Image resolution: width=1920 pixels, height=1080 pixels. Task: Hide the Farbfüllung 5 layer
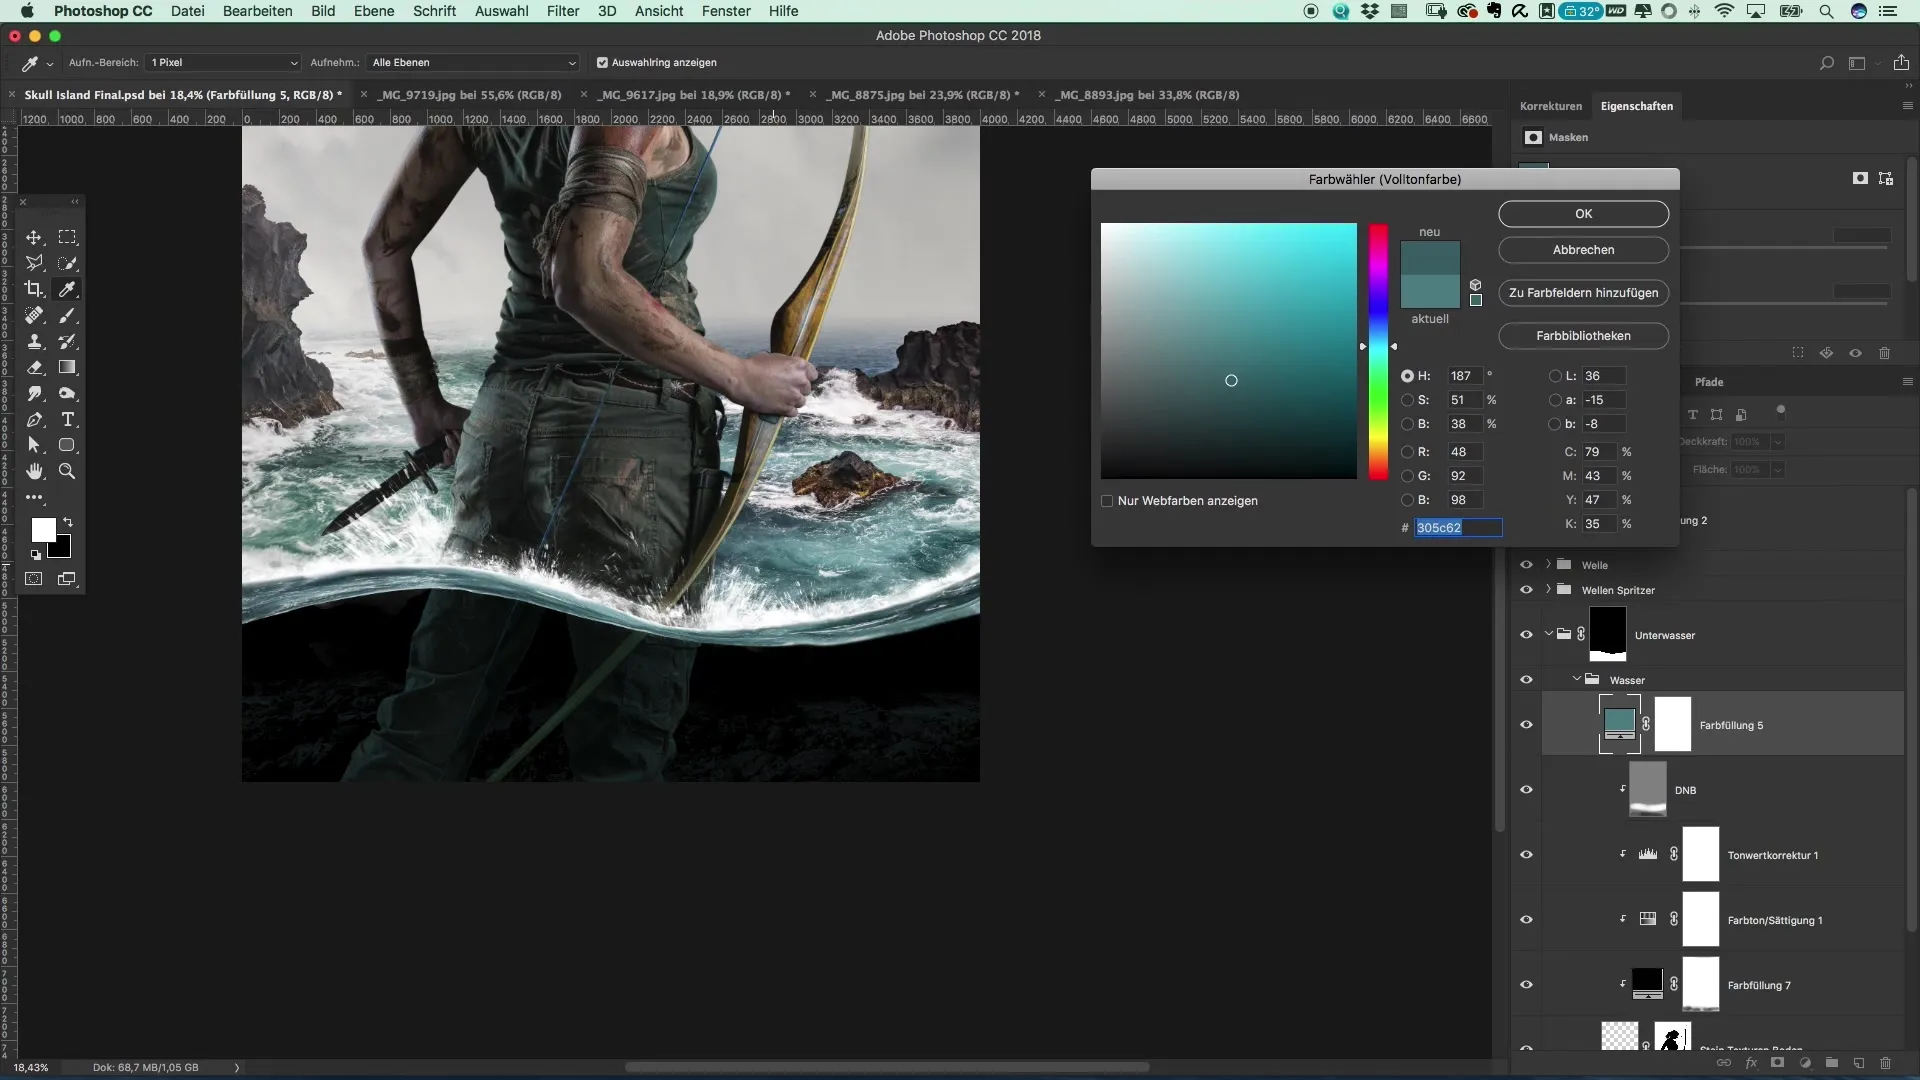point(1526,725)
